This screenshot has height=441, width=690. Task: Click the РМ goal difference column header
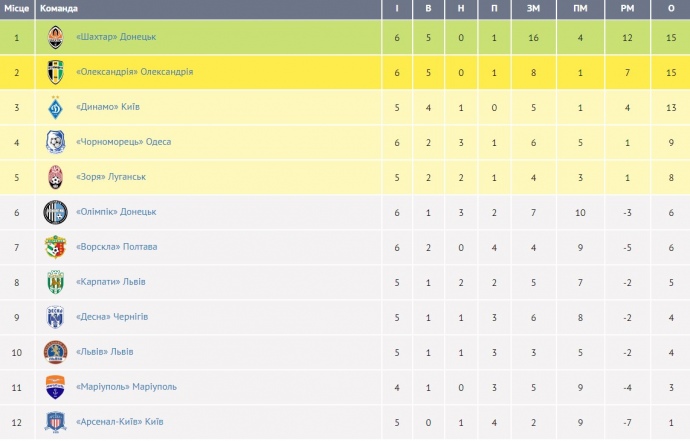pyautogui.click(x=626, y=9)
